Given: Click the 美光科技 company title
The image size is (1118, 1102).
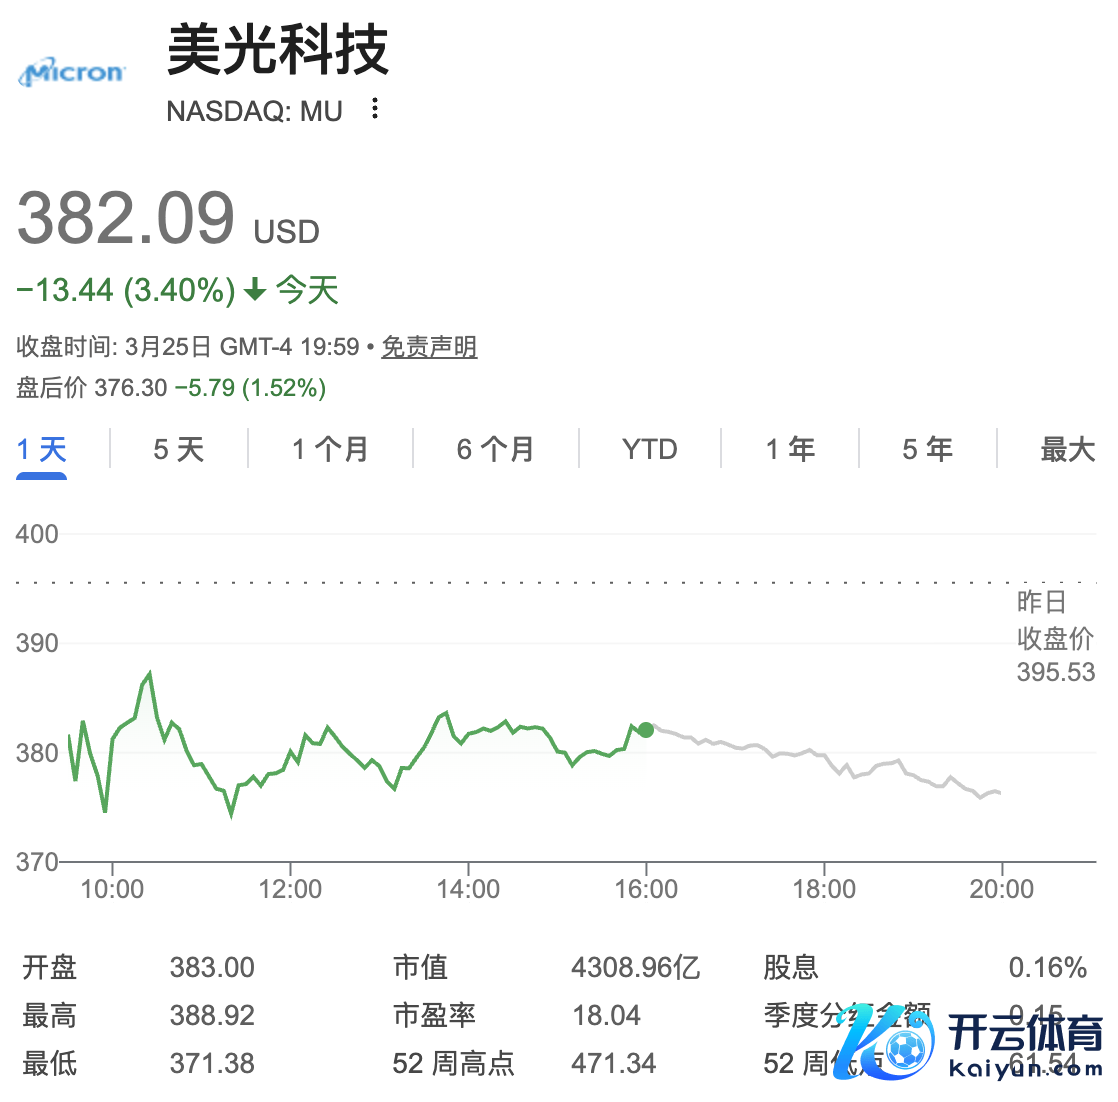Looking at the screenshot, I should click(277, 50).
